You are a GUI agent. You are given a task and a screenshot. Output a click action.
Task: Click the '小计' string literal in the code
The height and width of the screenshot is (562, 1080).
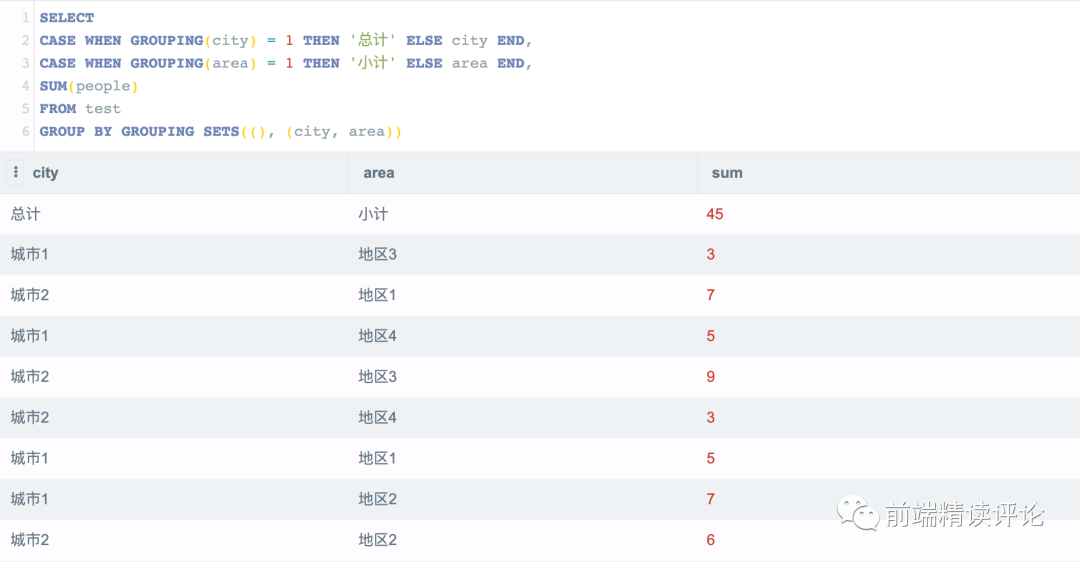[x=372, y=63]
